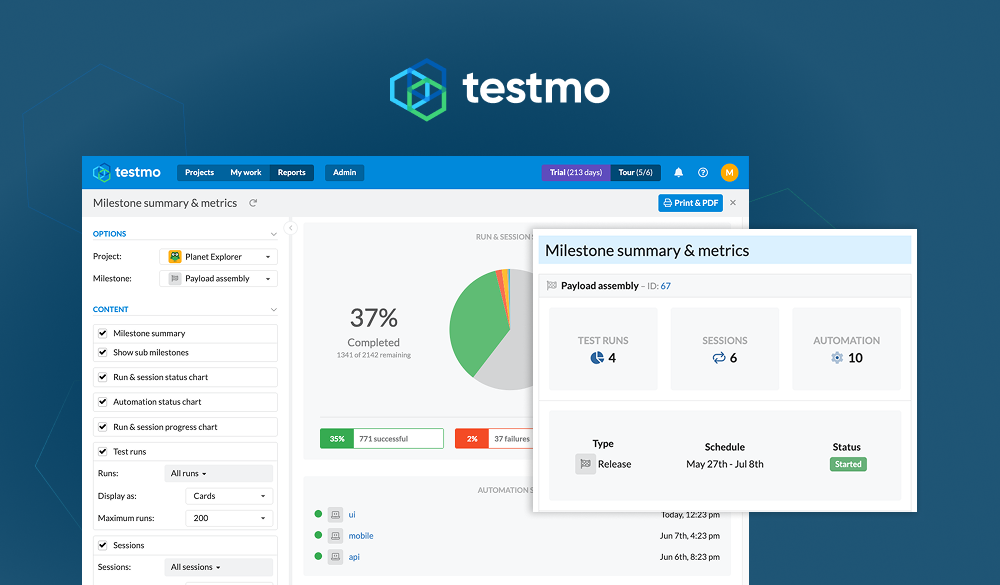Viewport: 1000px width, 585px height.
Task: Open the help question mark icon
Action: [703, 172]
